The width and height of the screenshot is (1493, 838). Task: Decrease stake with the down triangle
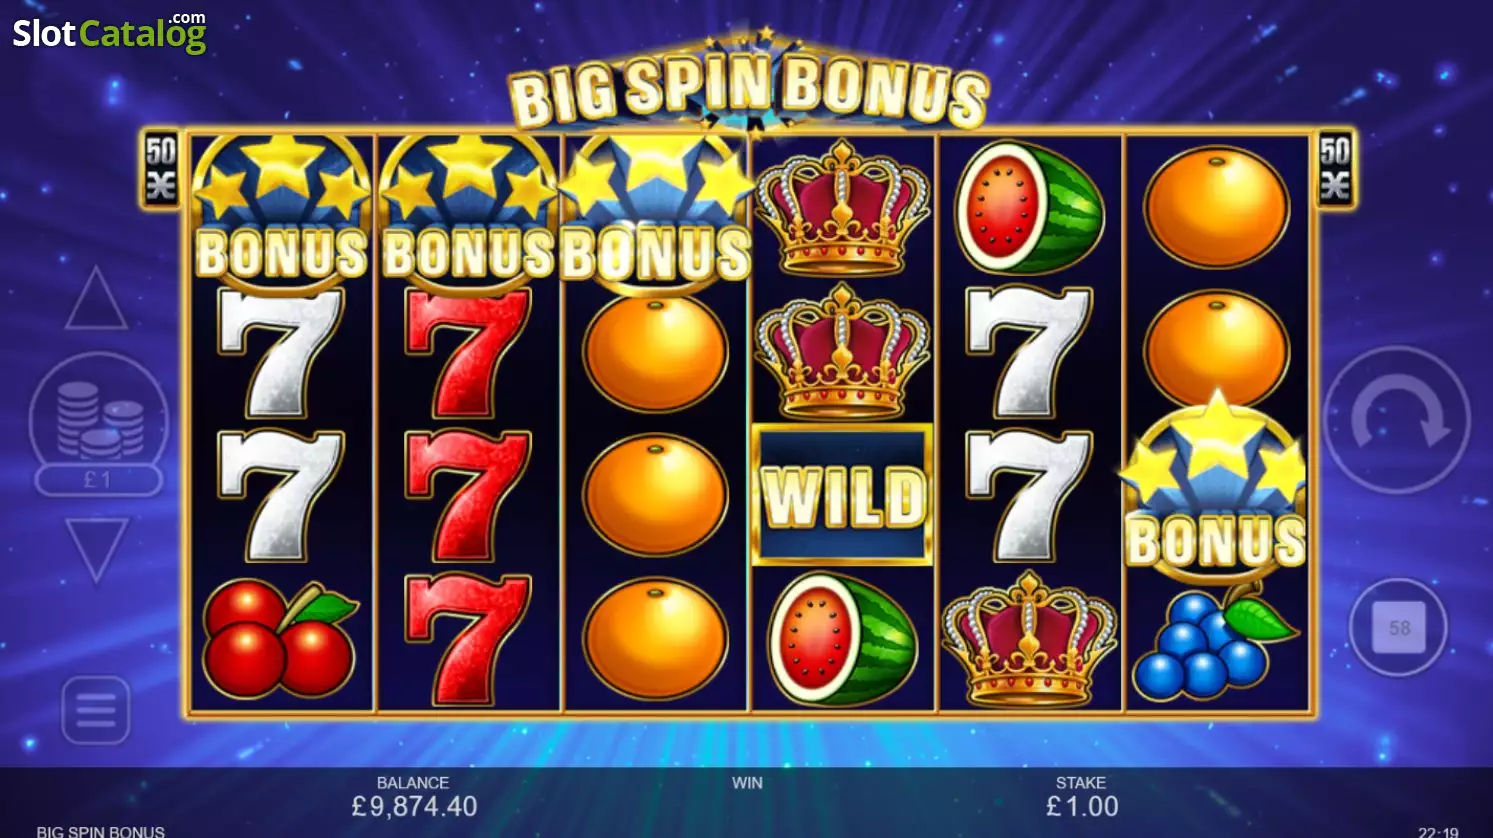pos(96,550)
